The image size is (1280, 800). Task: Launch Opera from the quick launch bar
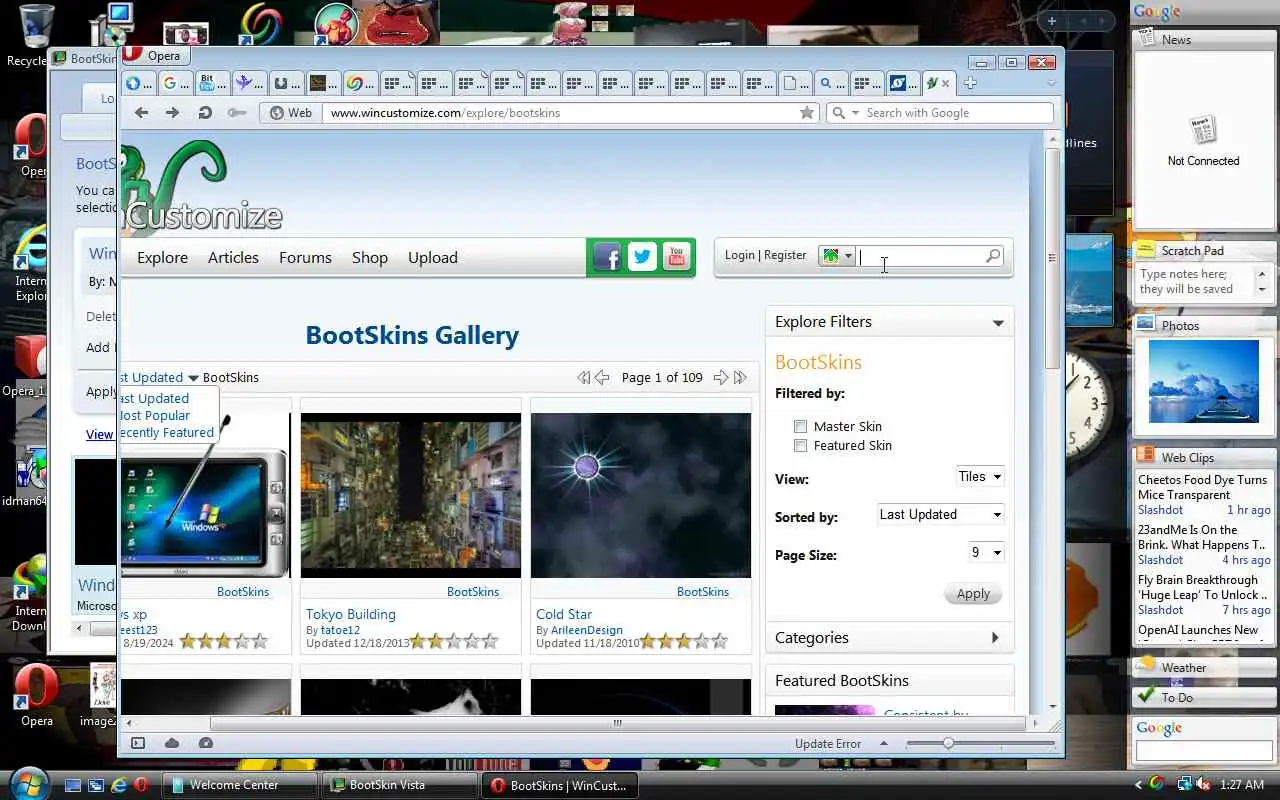coord(140,786)
